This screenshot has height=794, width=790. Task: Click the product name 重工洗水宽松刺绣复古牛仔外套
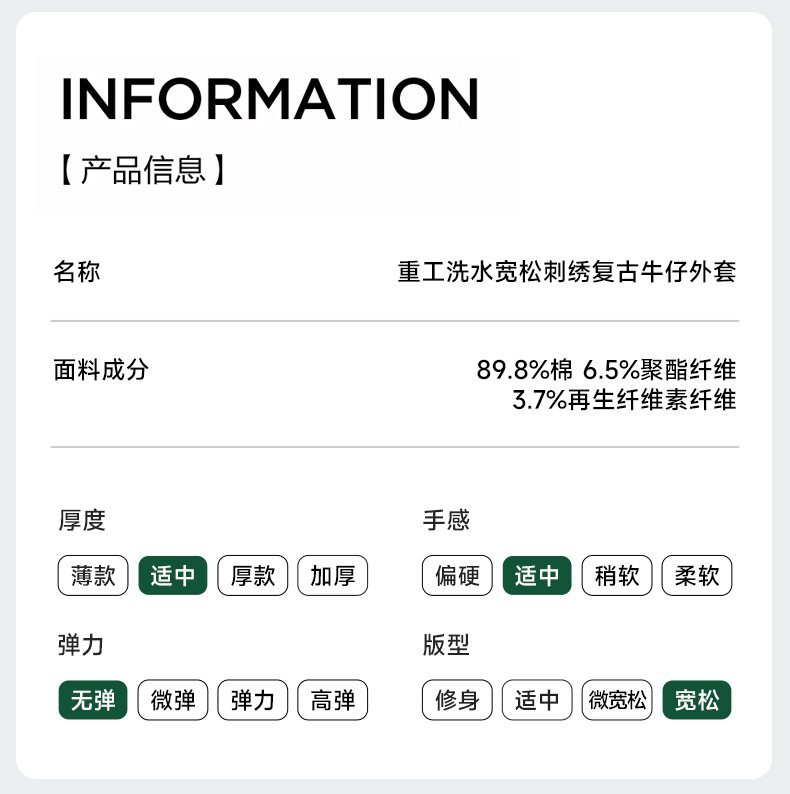[x=566, y=271]
